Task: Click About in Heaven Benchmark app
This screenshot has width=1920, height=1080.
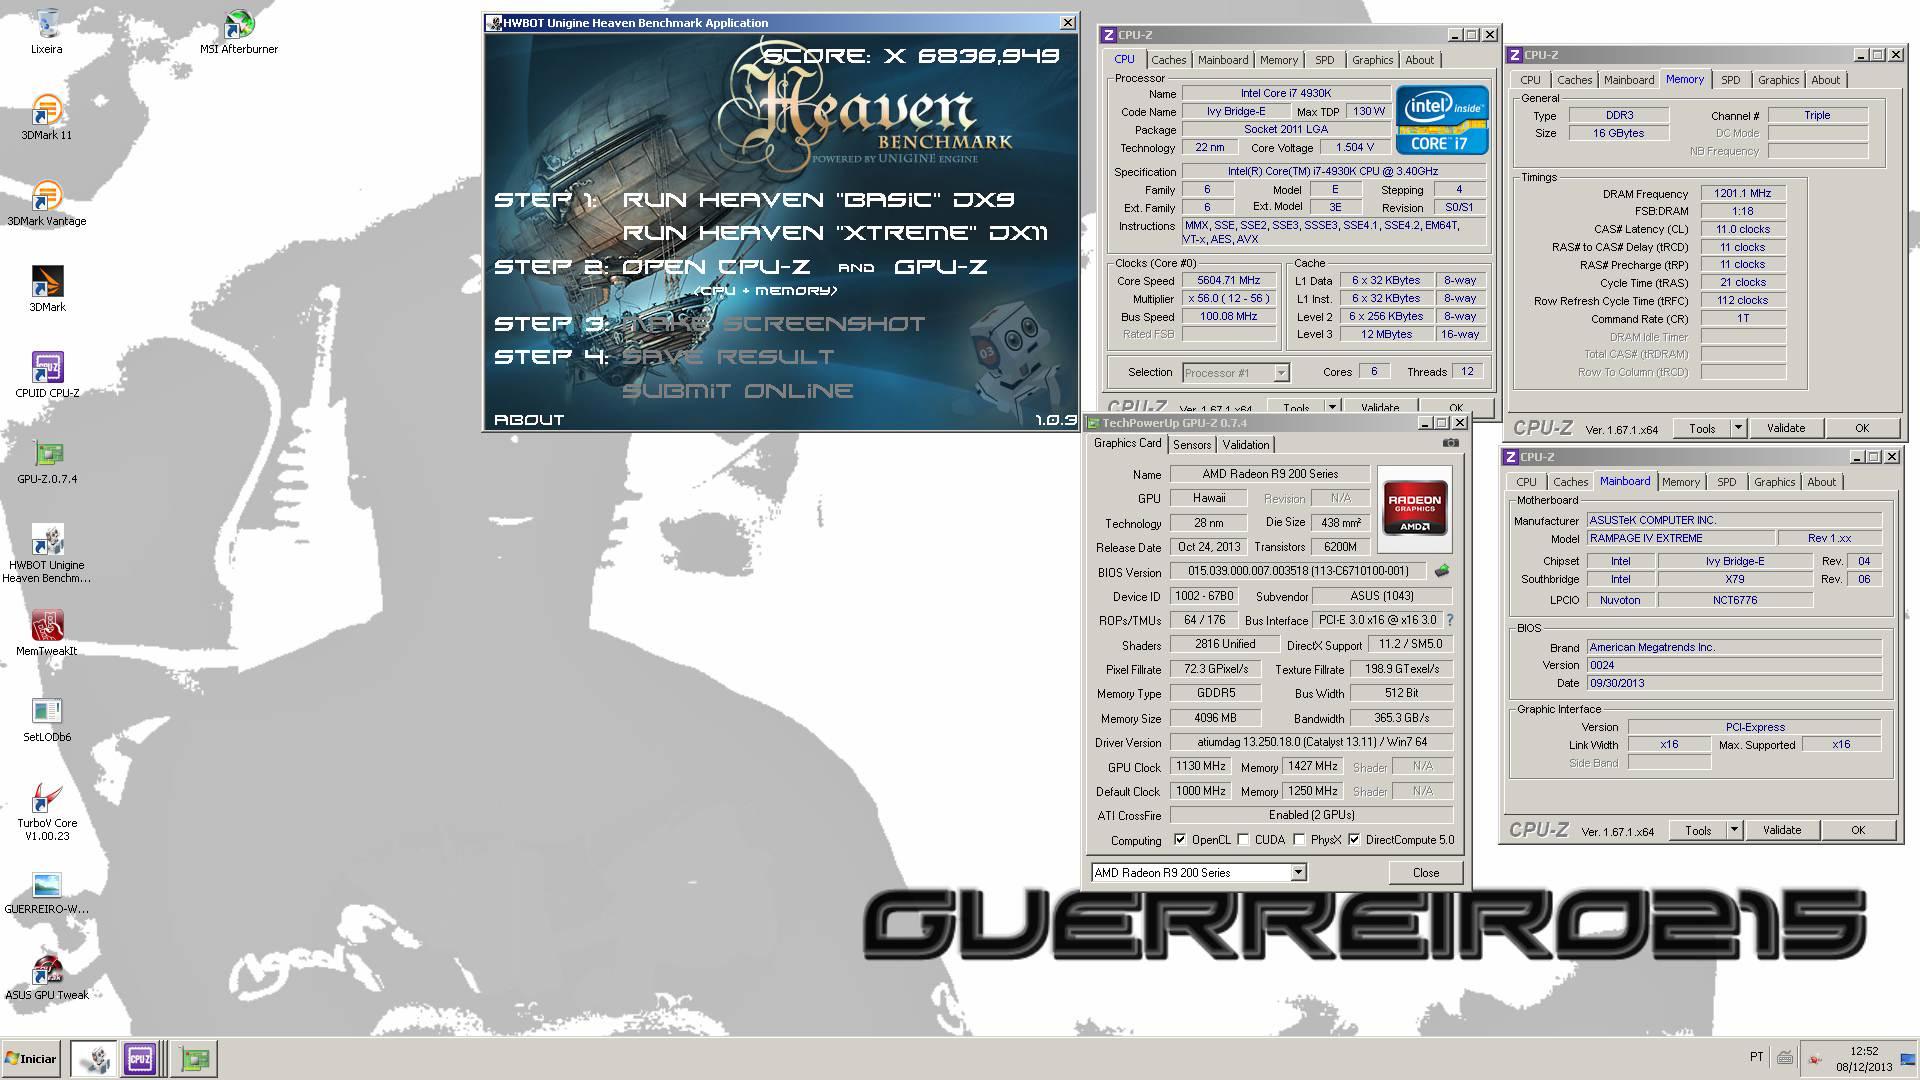Action: coord(529,420)
